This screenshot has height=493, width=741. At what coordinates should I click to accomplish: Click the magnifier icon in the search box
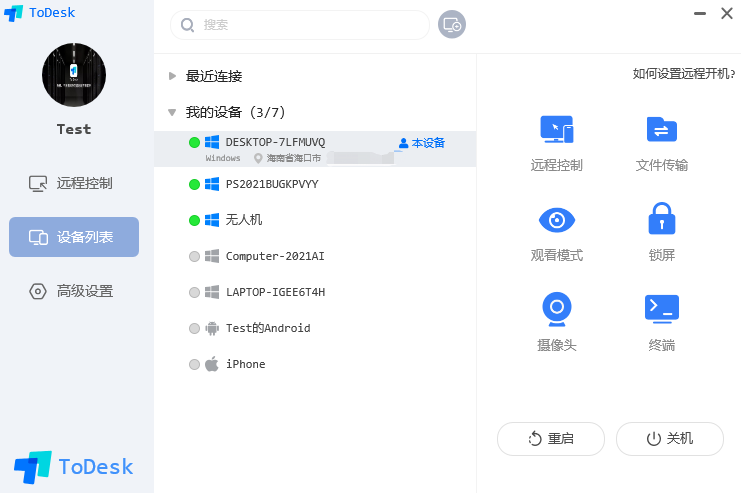(x=188, y=25)
